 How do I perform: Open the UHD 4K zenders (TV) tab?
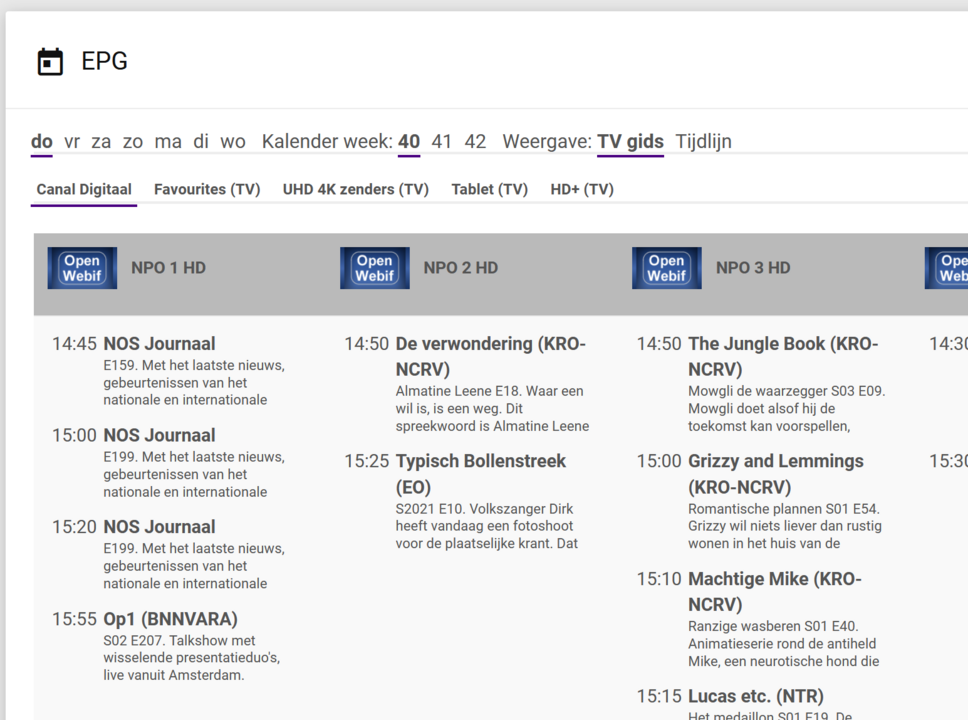[355, 189]
